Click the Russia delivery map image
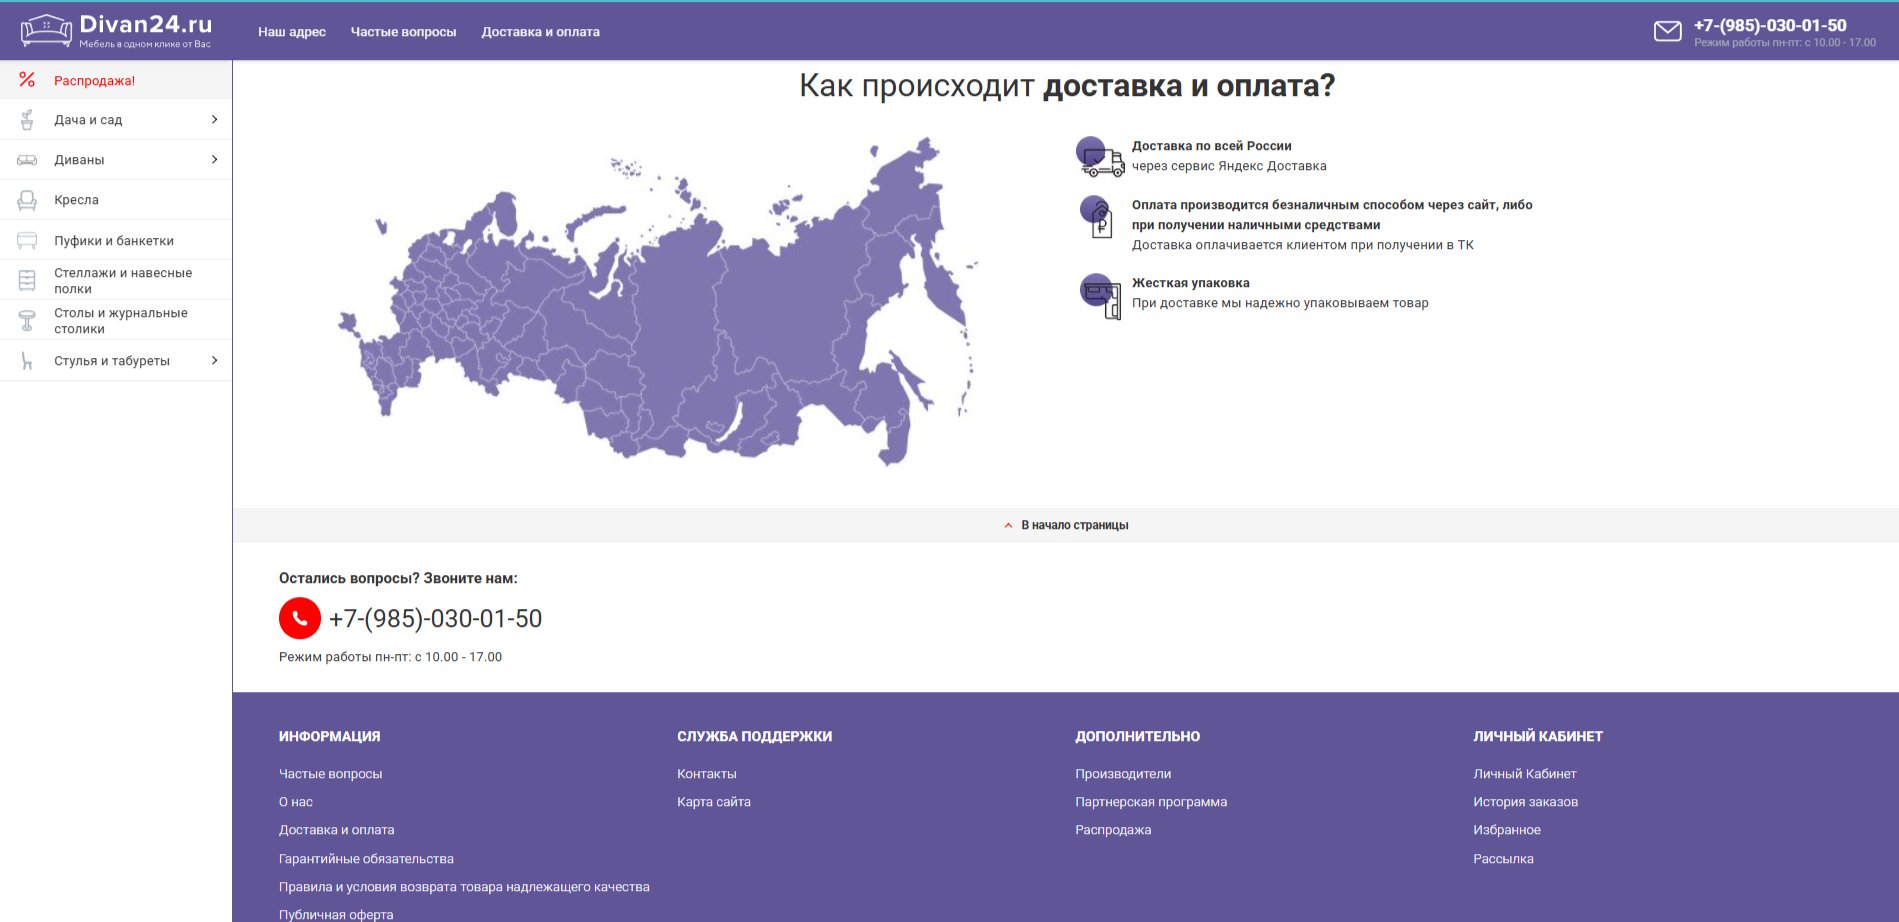 [658, 301]
